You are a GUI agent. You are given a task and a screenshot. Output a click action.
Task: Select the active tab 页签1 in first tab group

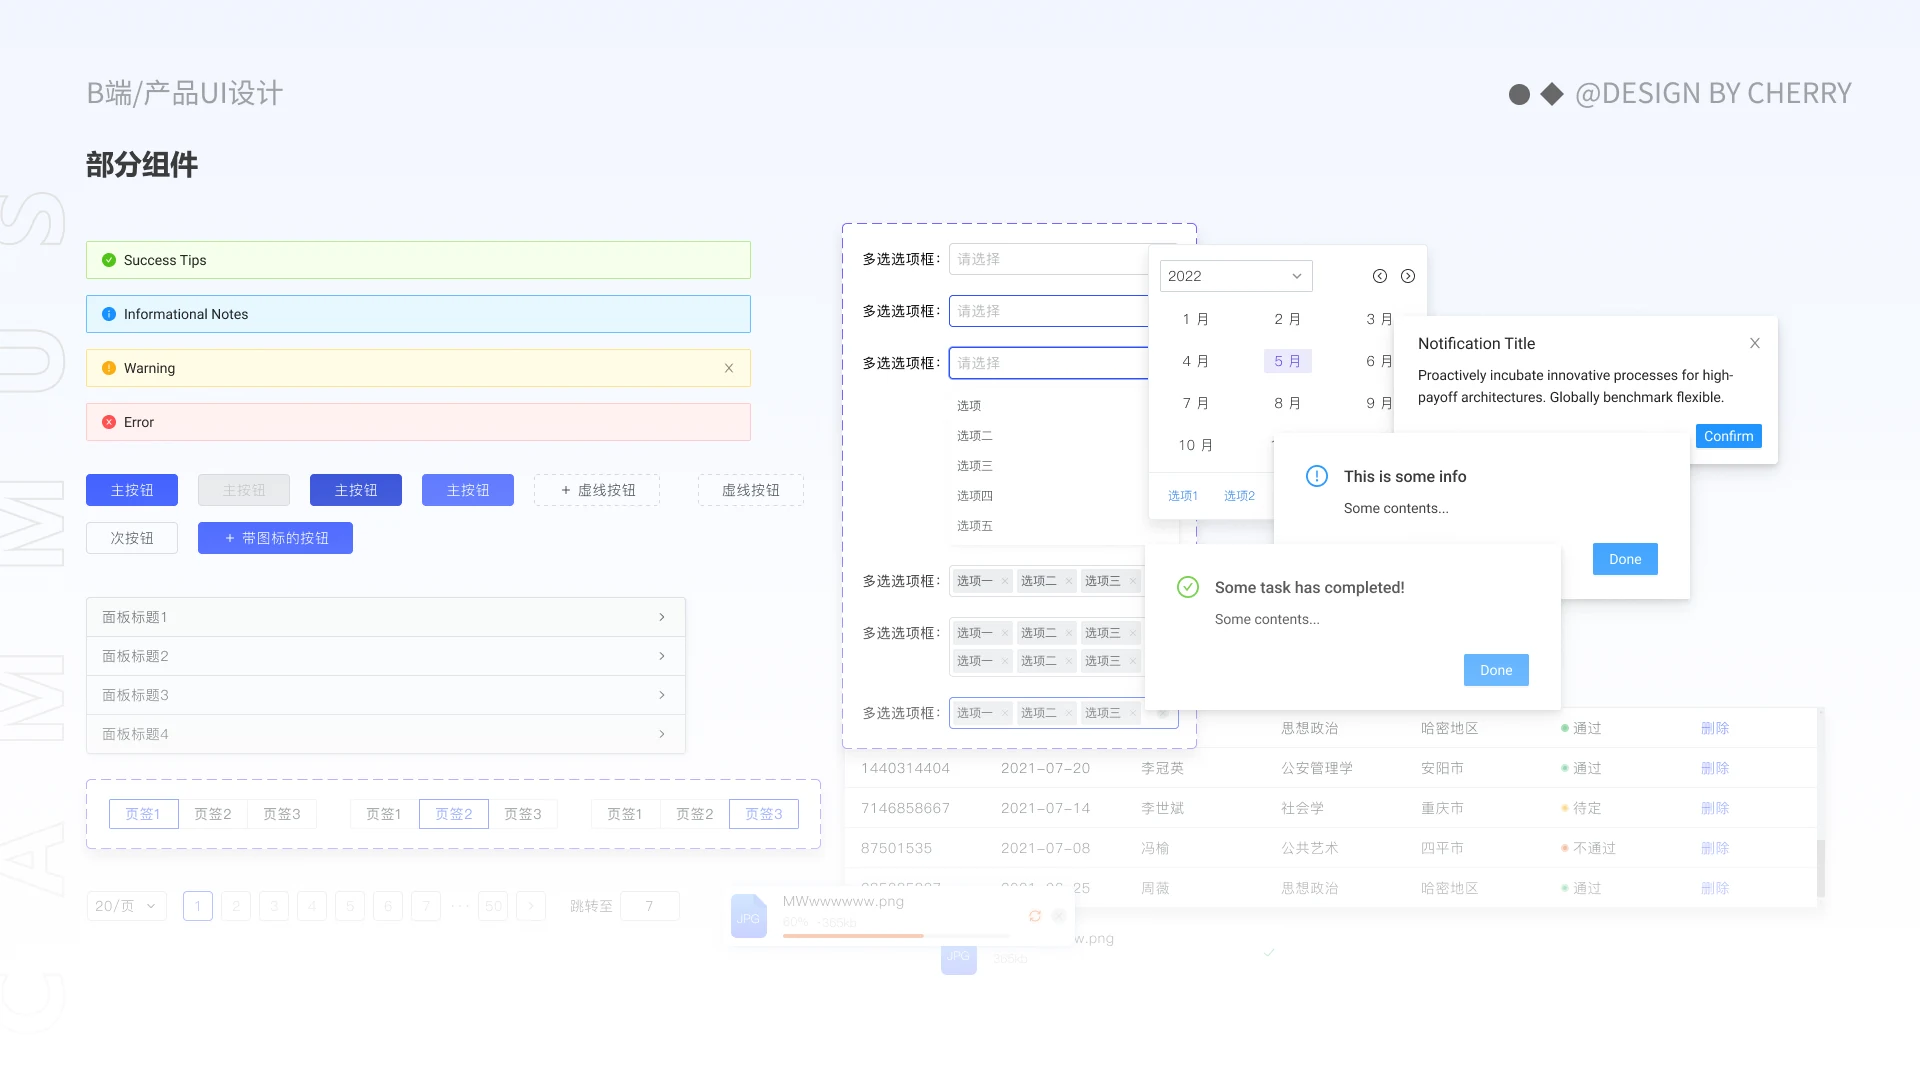coord(144,814)
